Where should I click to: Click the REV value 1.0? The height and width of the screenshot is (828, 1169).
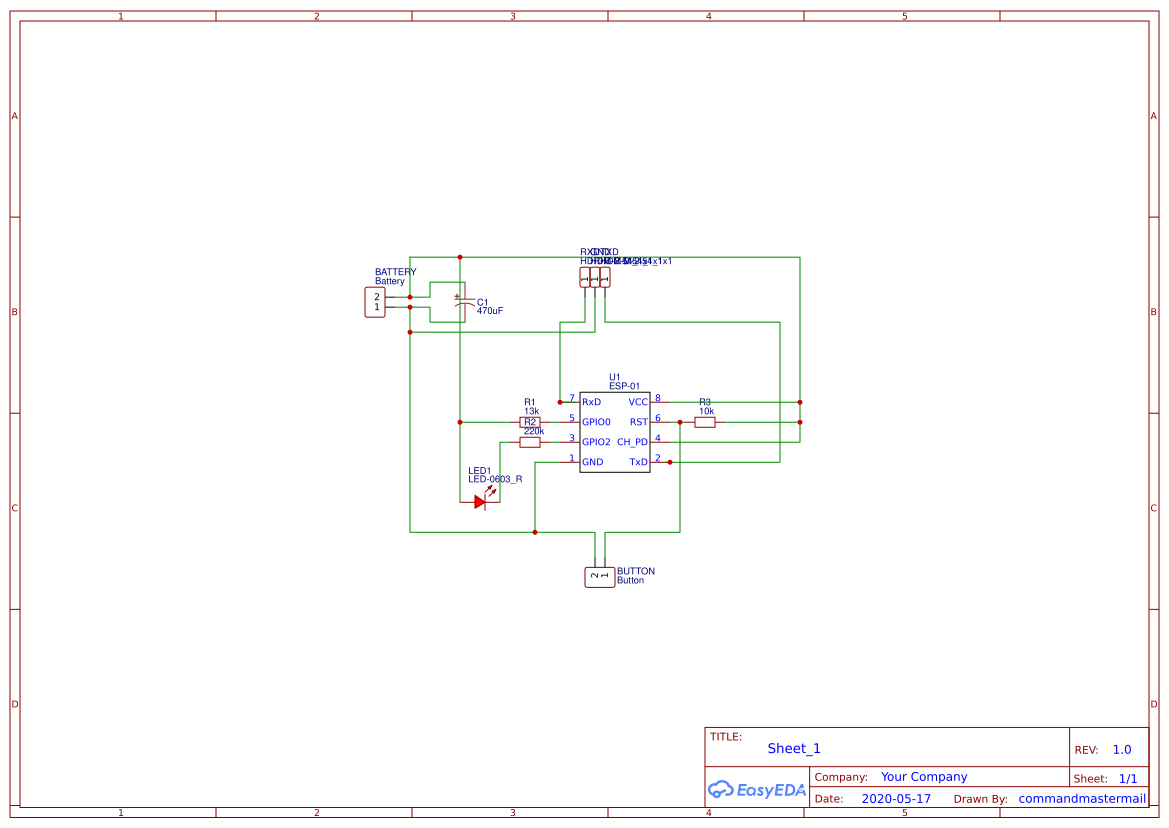pos(1121,749)
